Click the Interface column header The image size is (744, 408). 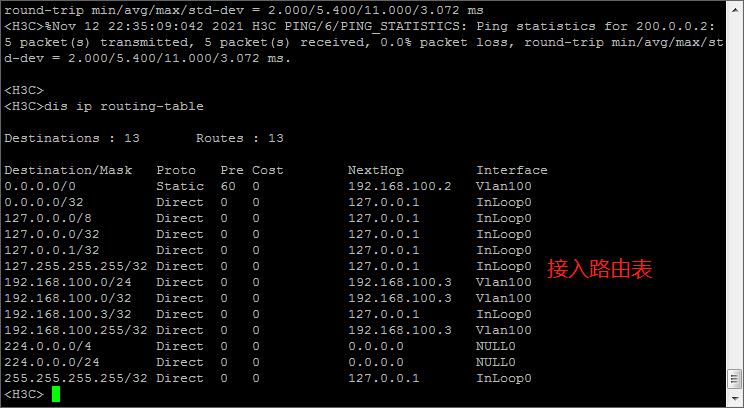512,170
